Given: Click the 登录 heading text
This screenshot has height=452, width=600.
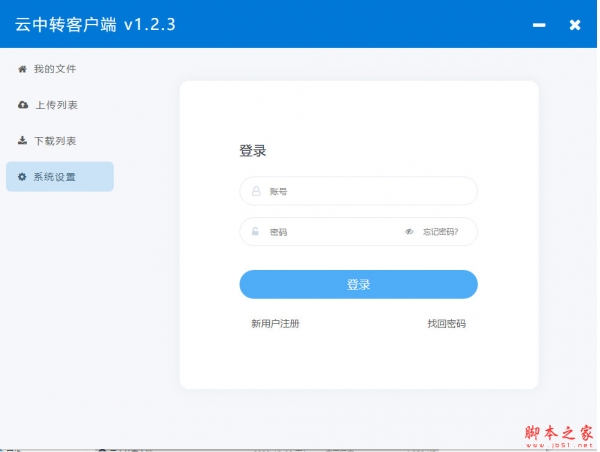Looking at the screenshot, I should click(253, 151).
